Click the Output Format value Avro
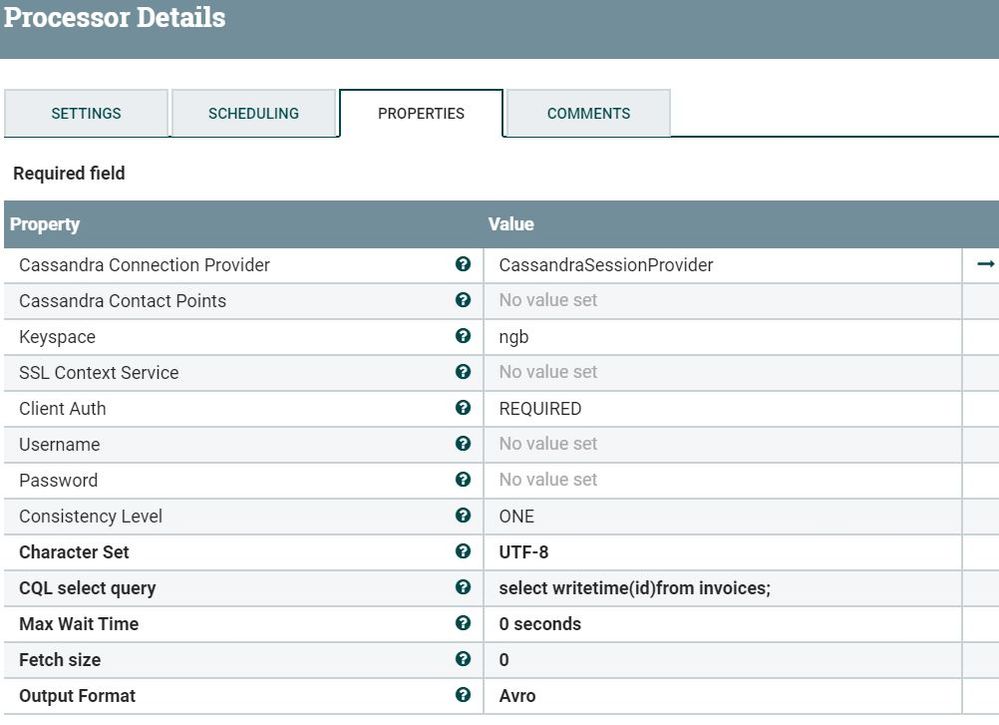The height and width of the screenshot is (725, 999). [x=517, y=696]
